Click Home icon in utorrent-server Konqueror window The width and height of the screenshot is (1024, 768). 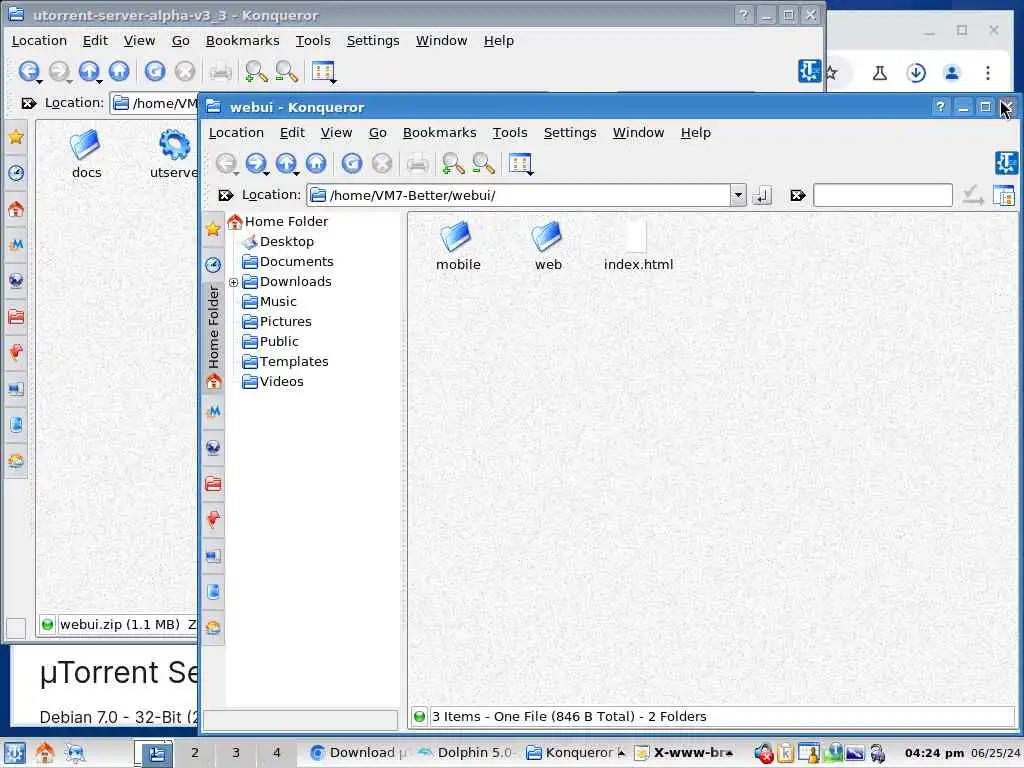pos(119,71)
